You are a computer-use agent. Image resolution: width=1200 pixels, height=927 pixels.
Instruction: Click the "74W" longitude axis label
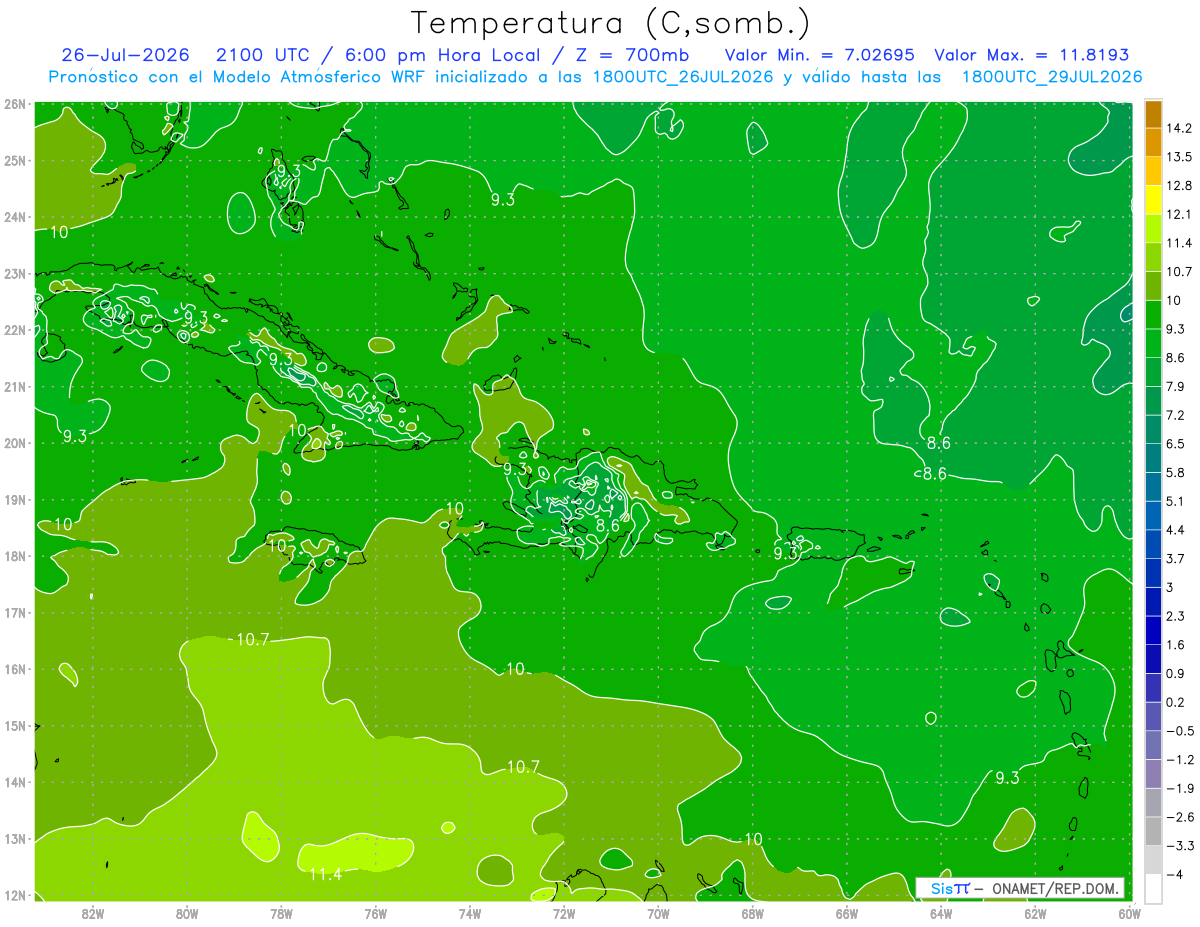[x=469, y=913]
